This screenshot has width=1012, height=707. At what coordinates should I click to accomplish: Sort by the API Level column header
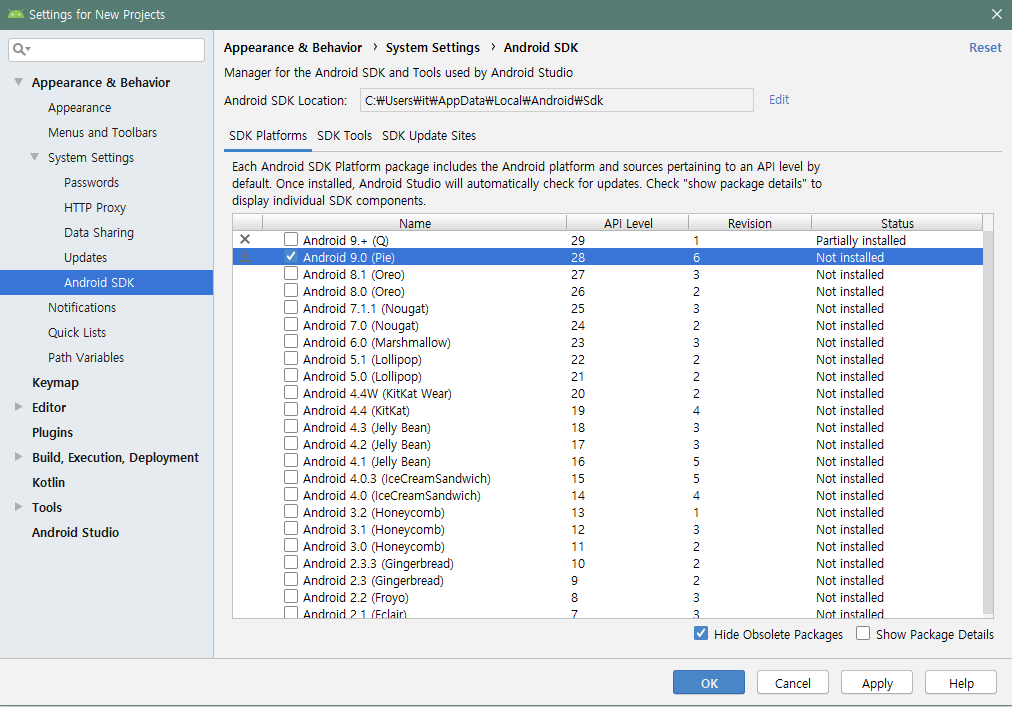point(628,223)
